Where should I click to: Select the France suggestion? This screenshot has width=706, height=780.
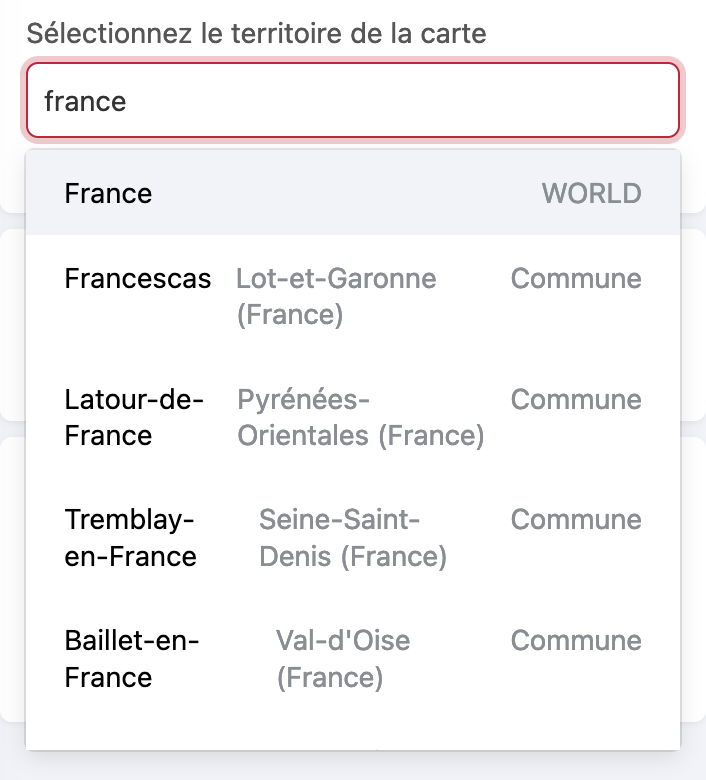[x=109, y=193]
